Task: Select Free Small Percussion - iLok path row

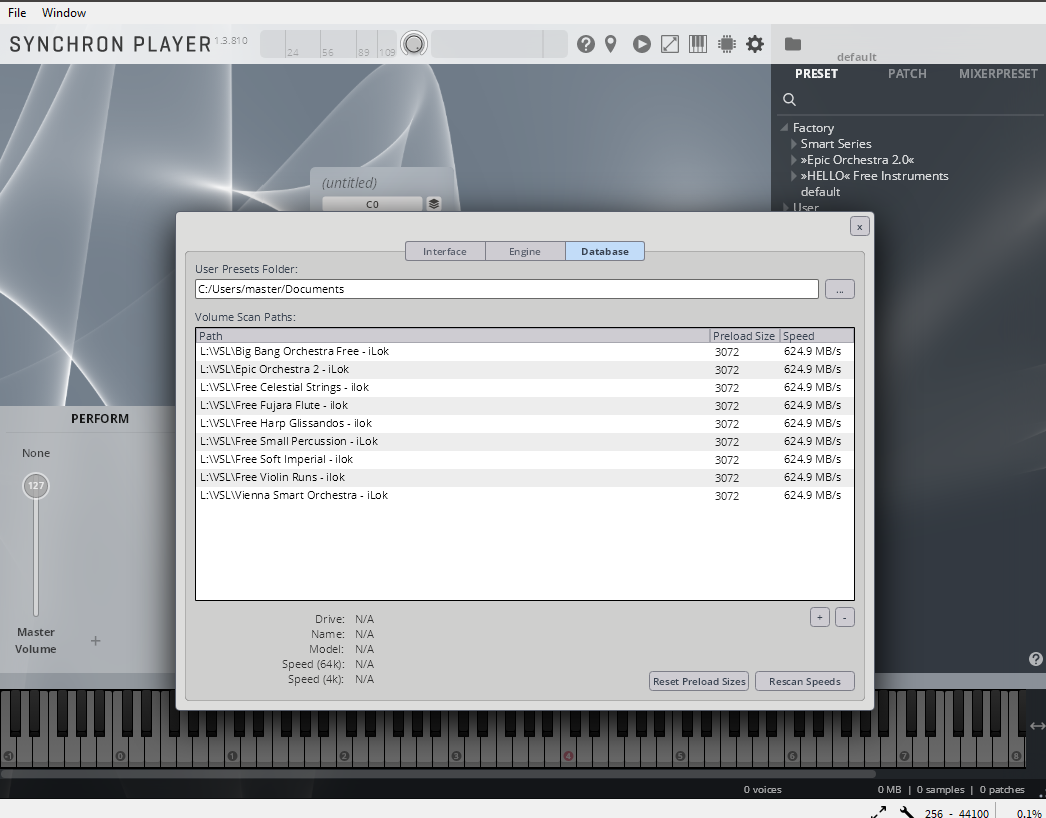Action: click(525, 442)
